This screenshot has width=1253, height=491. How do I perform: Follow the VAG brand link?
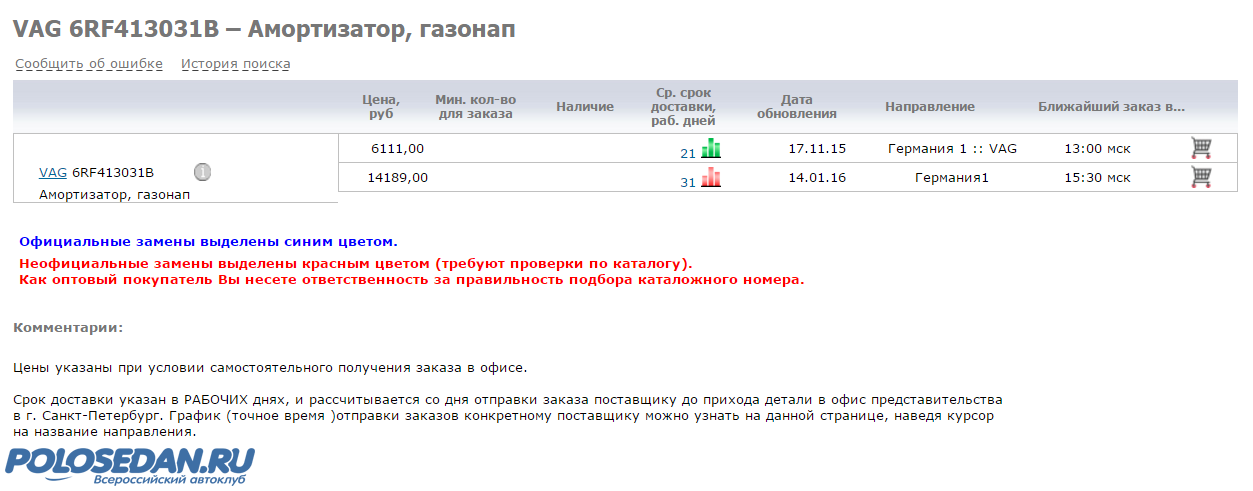click(x=52, y=172)
